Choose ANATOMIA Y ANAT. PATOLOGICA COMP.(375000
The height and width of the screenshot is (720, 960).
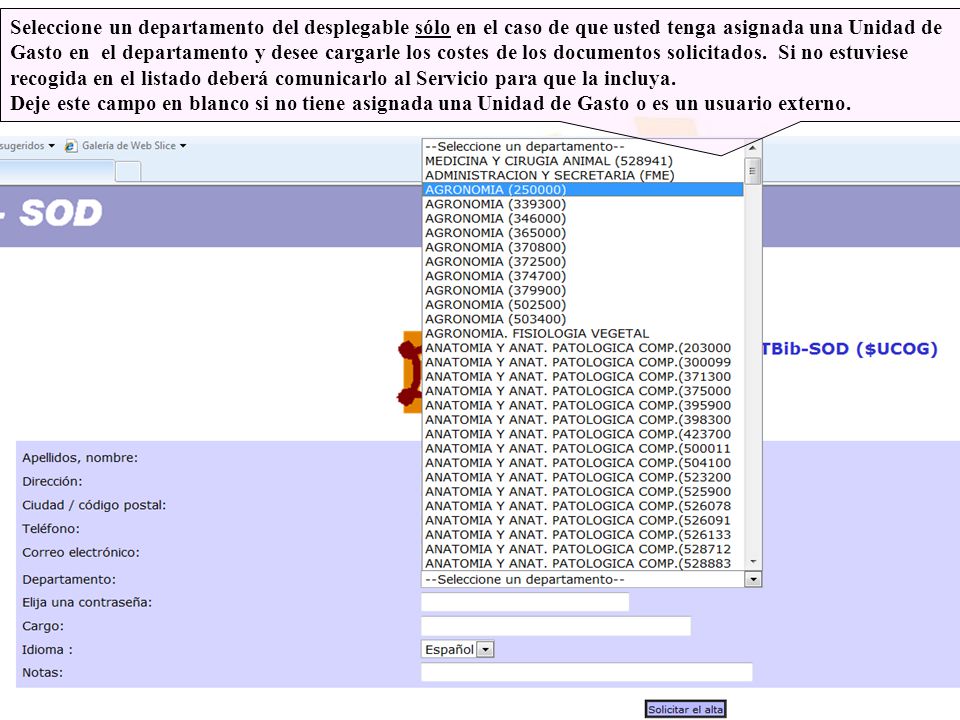tap(583, 391)
